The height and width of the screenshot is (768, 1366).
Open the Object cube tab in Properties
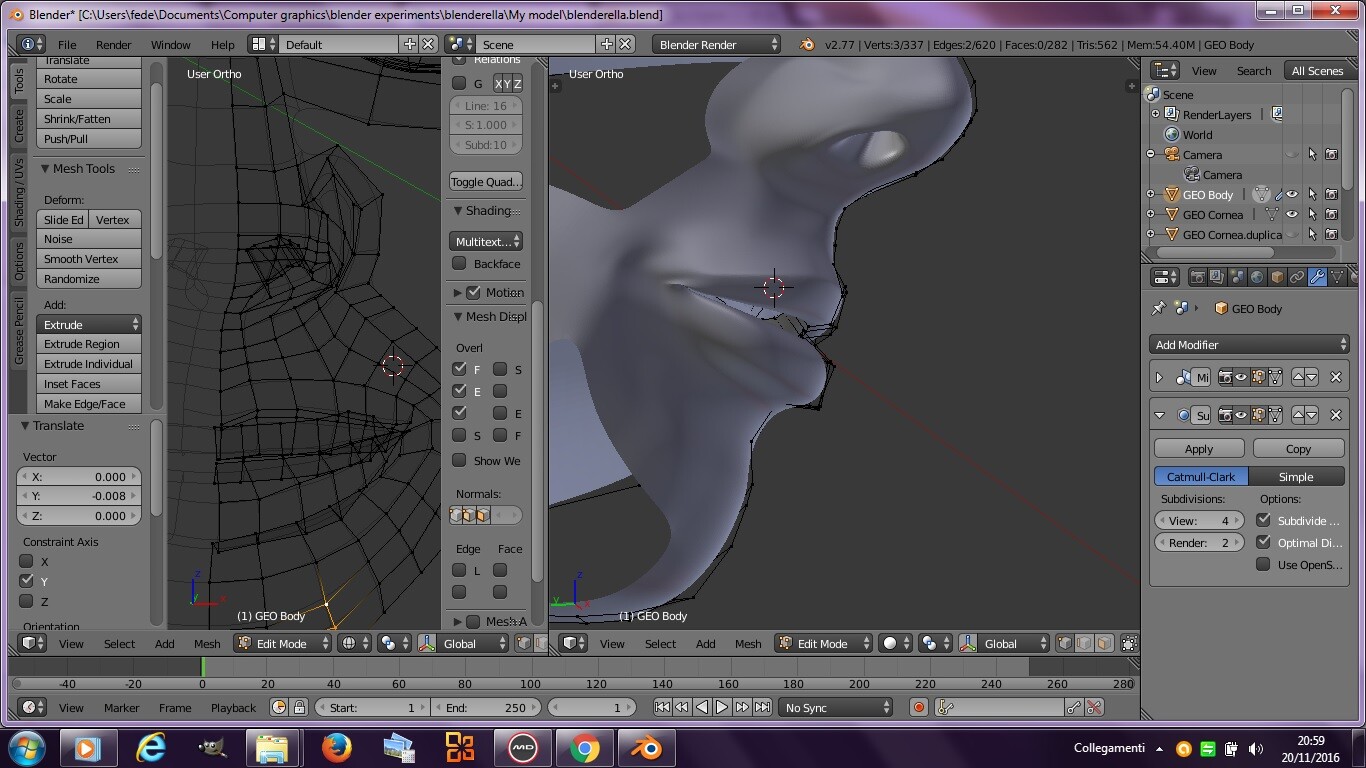1277,277
